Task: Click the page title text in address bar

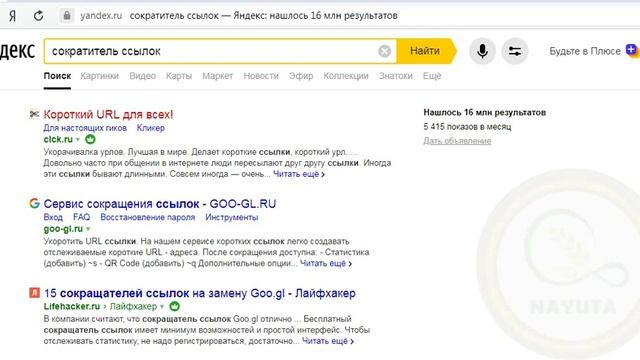Action: (264, 16)
